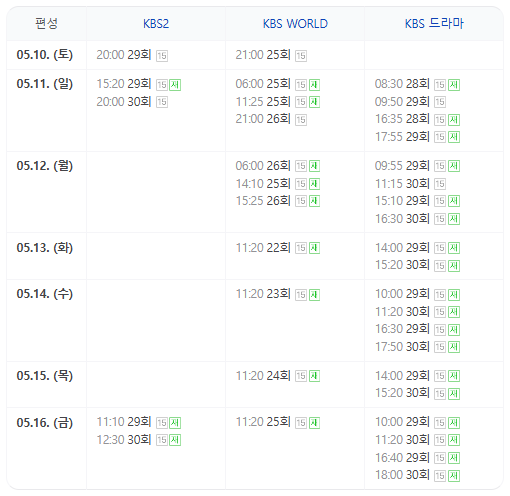Screen dimensions: 510x496
Task: Click the 16:35 28회 entry on KBS 드라마
Action: [402, 119]
